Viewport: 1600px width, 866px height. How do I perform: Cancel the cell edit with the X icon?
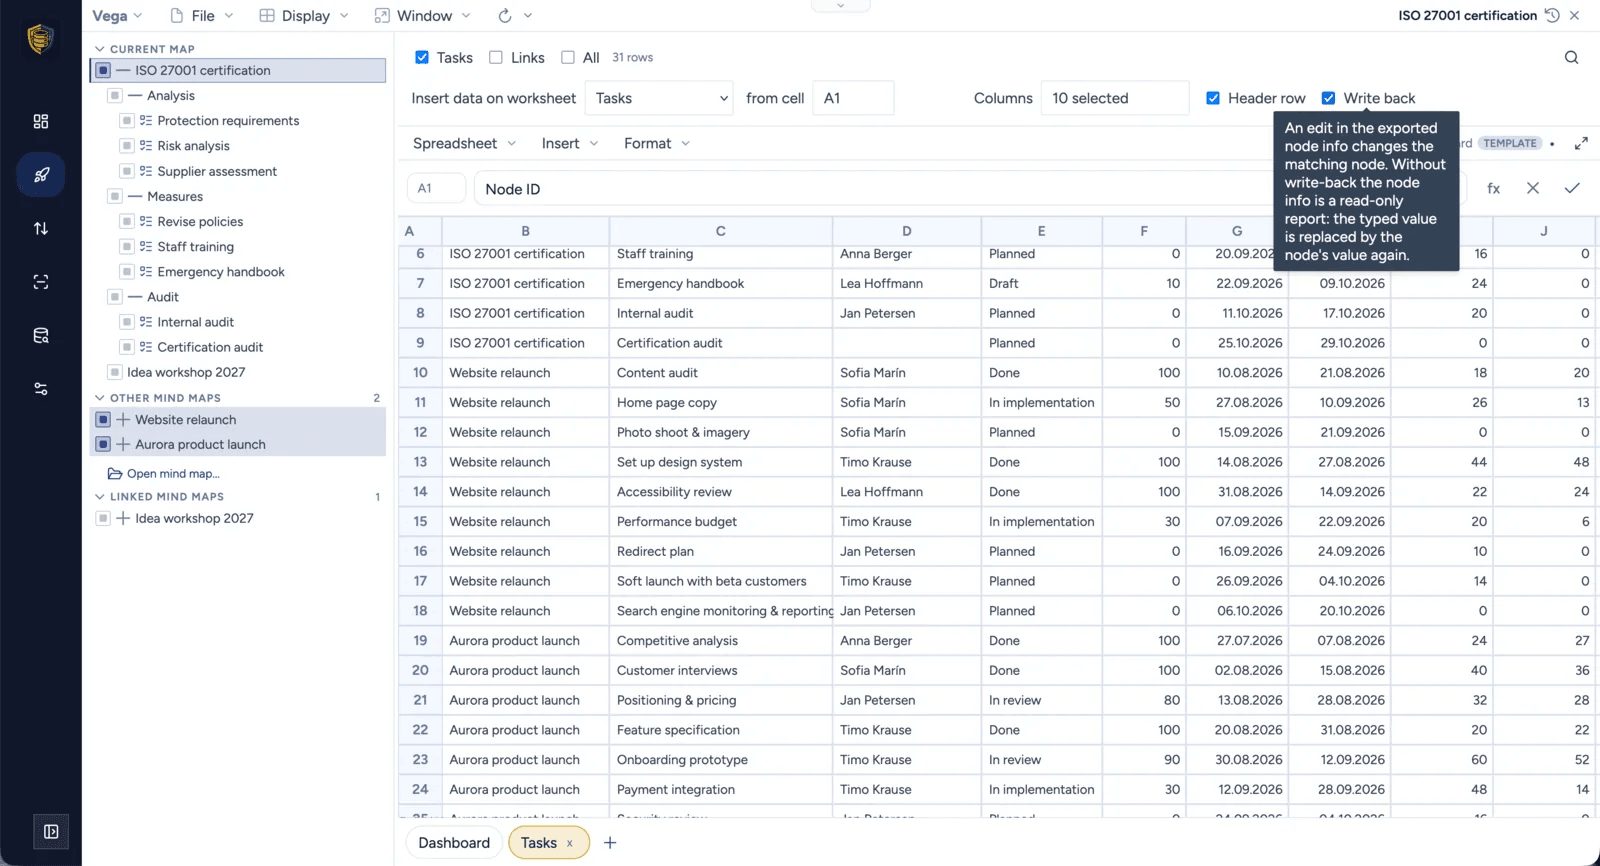[1532, 188]
